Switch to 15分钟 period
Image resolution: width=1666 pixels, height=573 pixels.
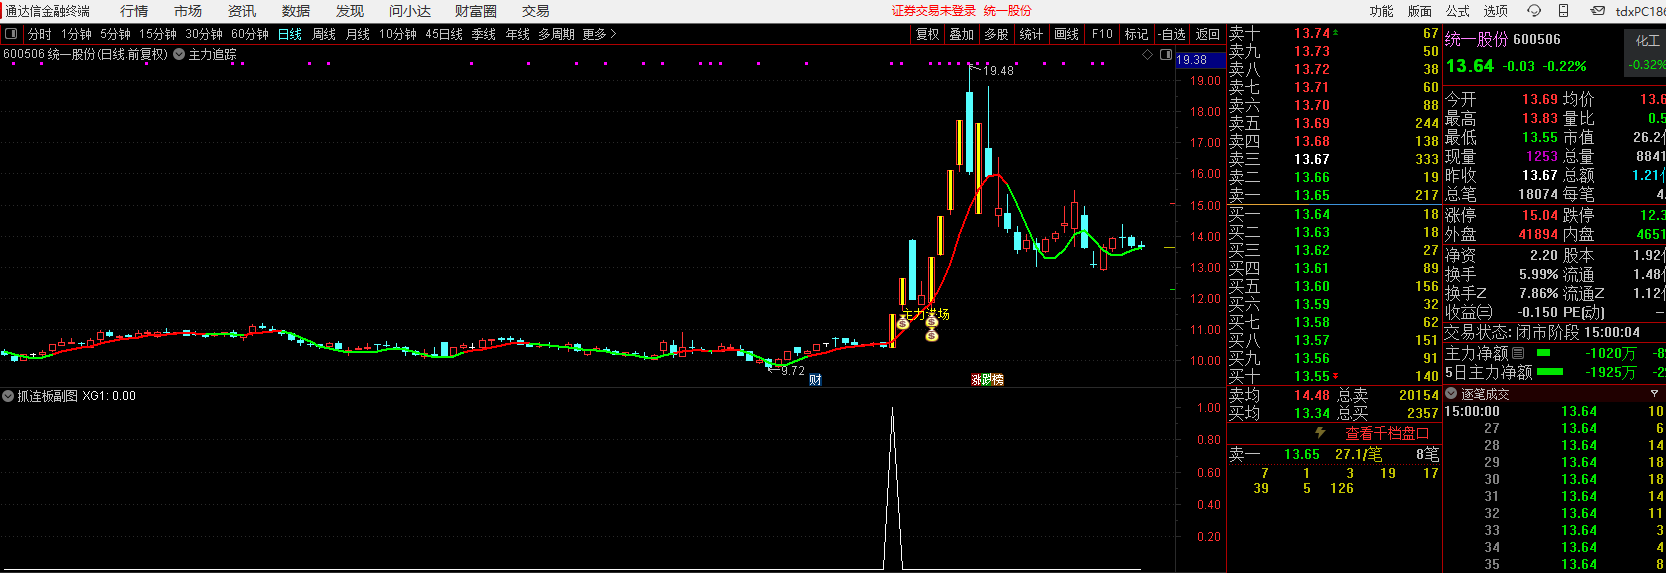click(158, 34)
